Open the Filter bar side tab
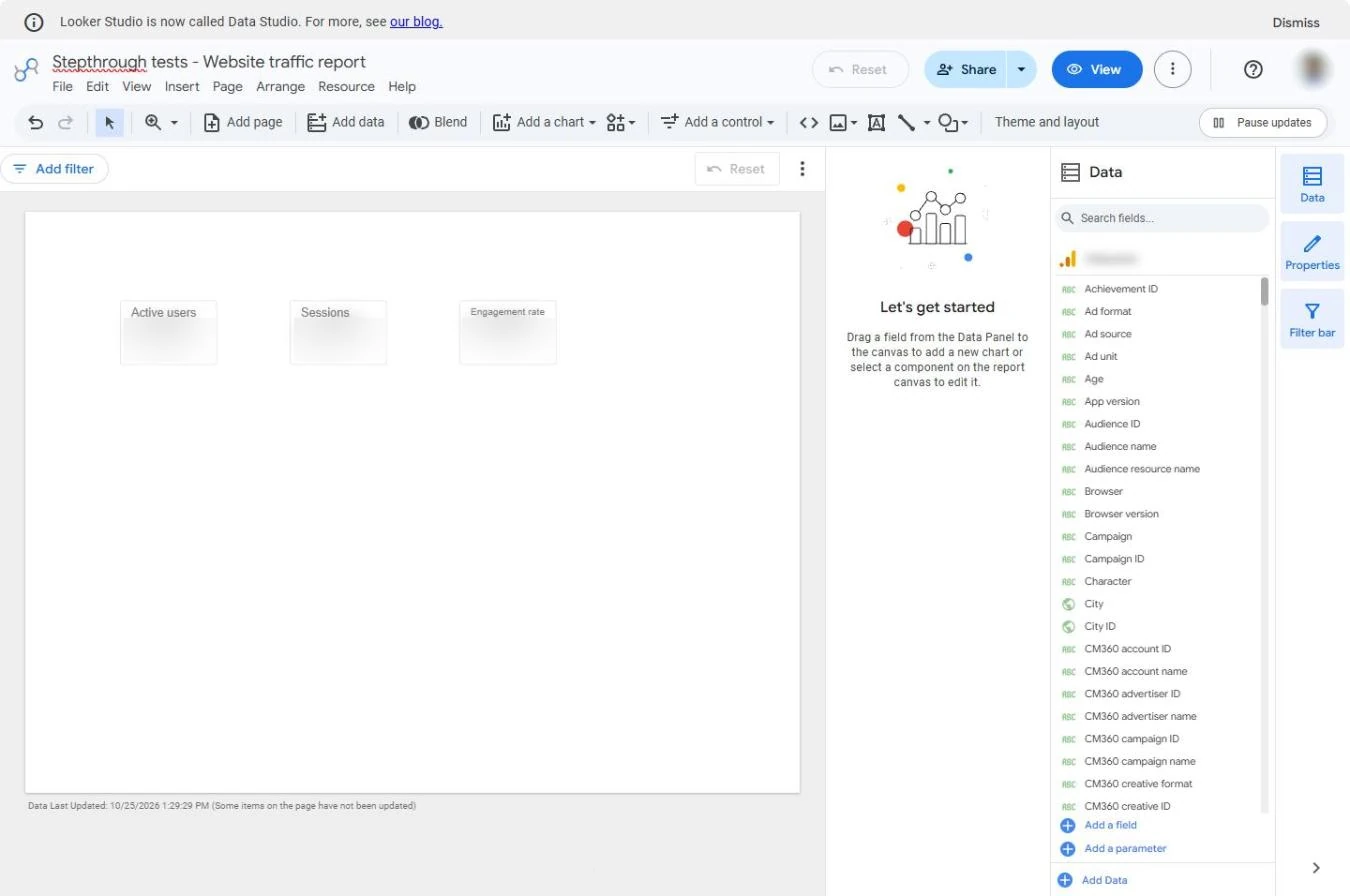Viewport: 1350px width, 896px height. (1312, 320)
